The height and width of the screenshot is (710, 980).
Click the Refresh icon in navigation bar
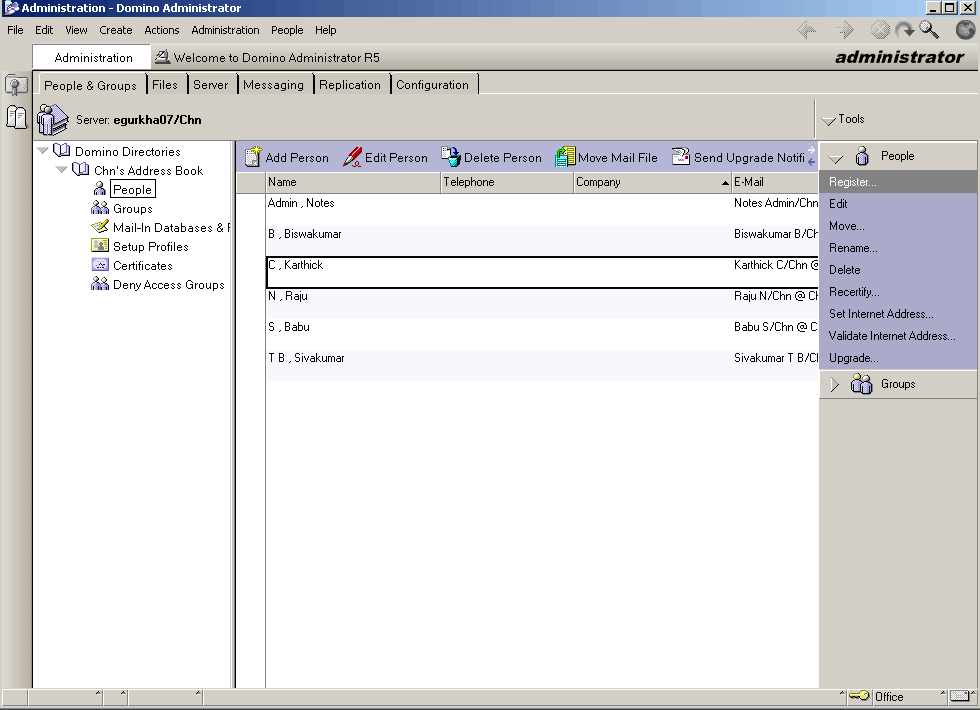point(904,30)
